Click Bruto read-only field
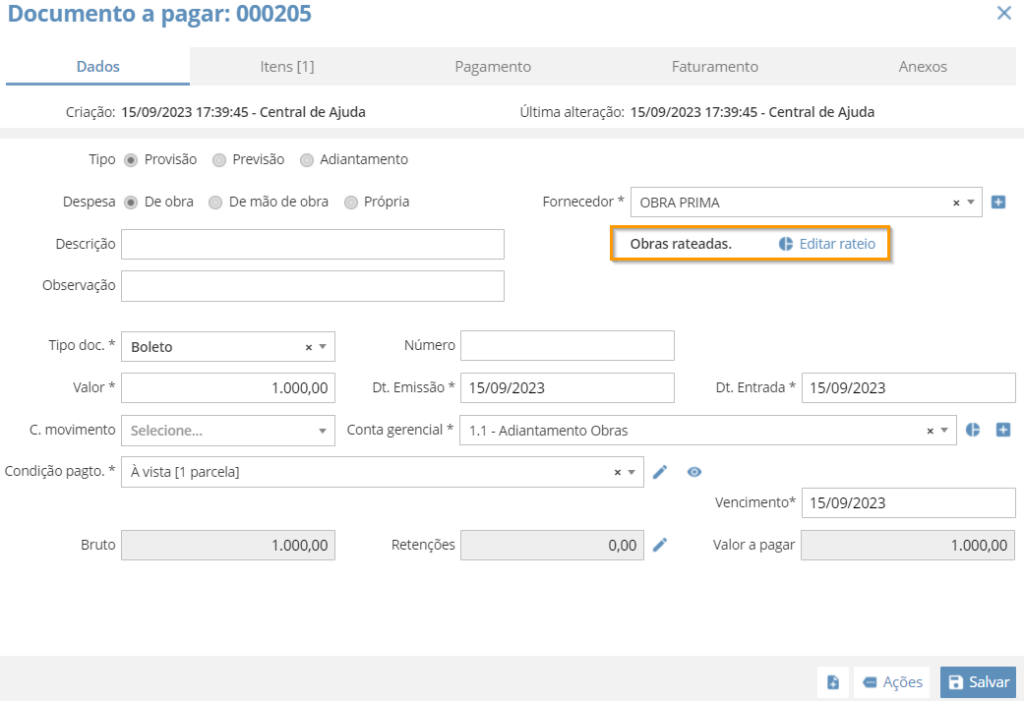The image size is (1024, 701). click(228, 545)
